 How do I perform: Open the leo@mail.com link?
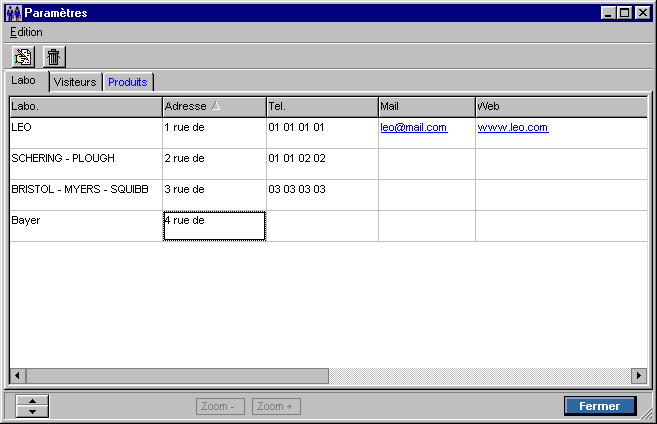tap(414, 127)
